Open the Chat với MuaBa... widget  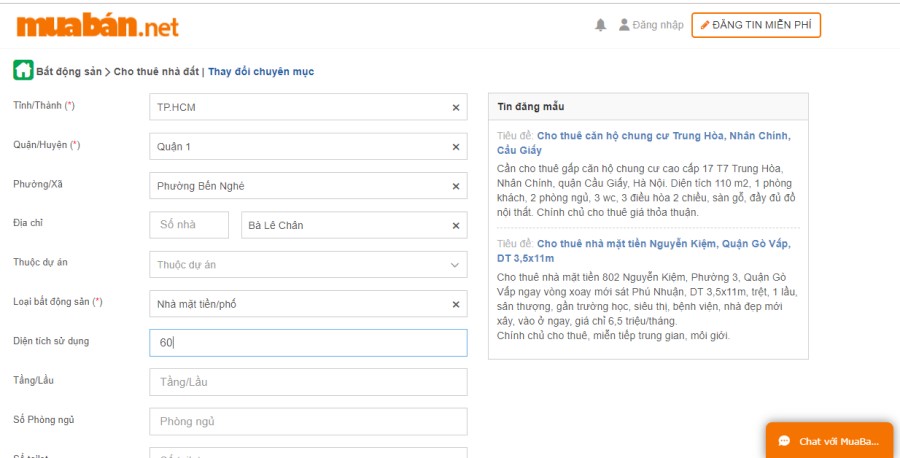tap(829, 441)
